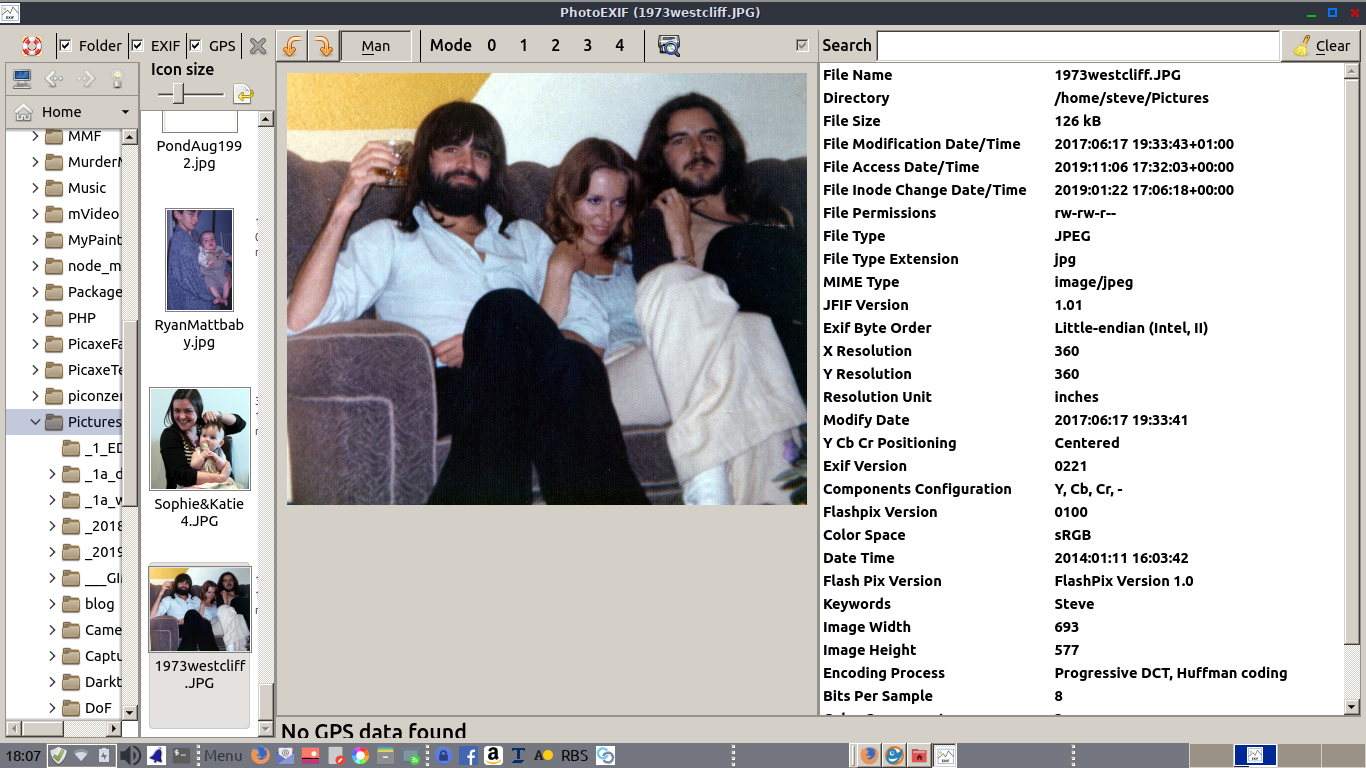
Task: Go back with the left arrow icon
Action: pos(54,78)
